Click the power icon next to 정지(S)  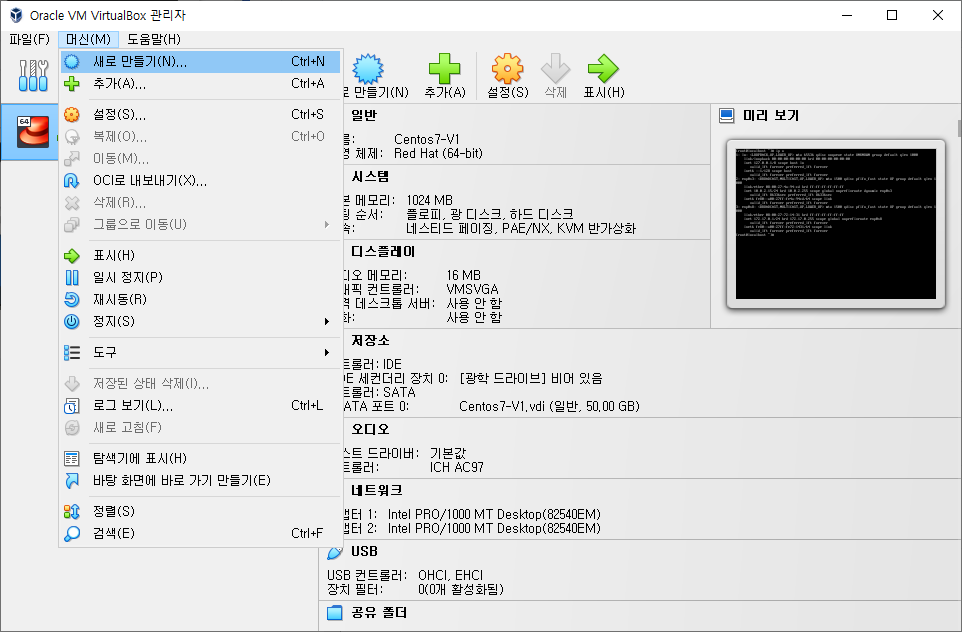pos(72,322)
